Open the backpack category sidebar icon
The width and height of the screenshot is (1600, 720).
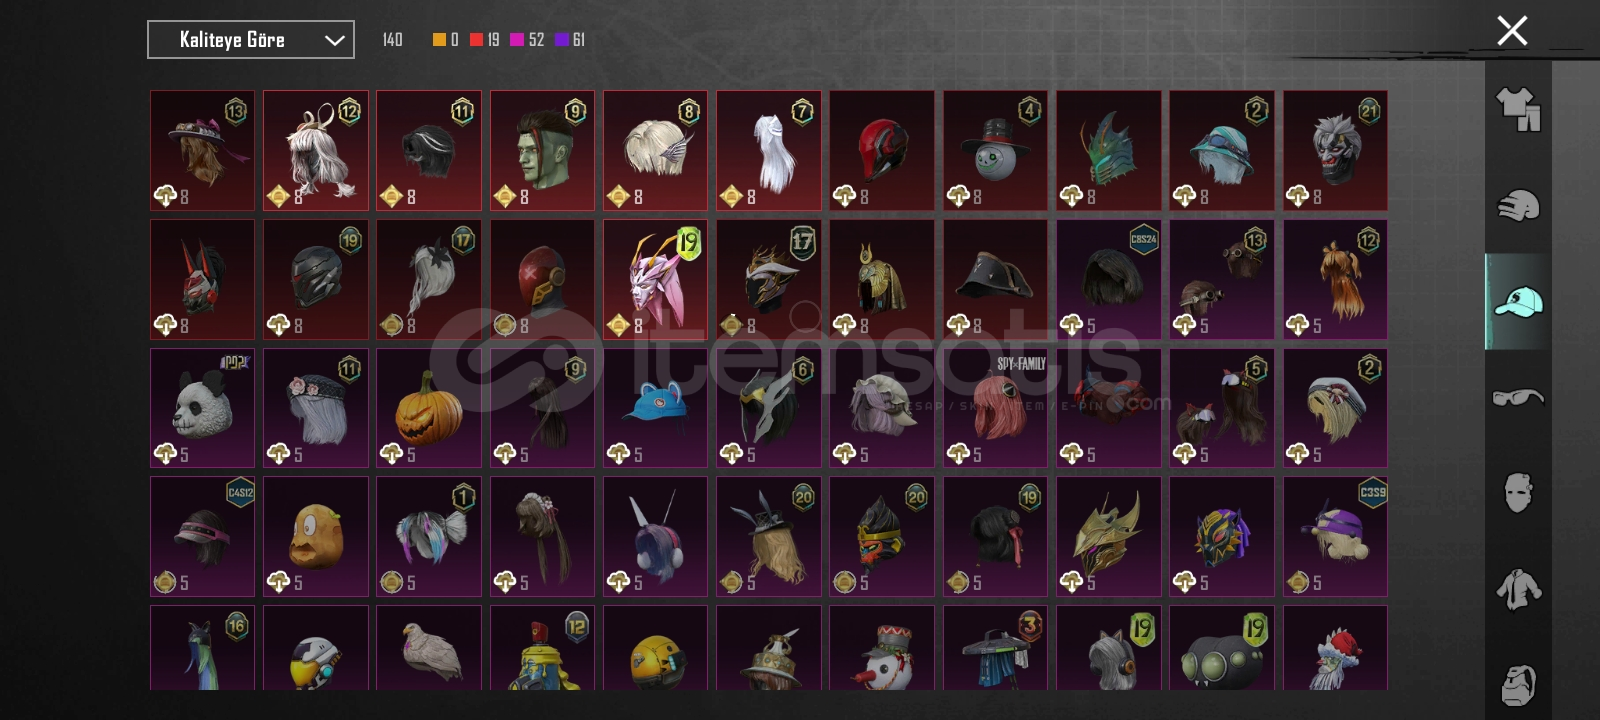(1518, 685)
